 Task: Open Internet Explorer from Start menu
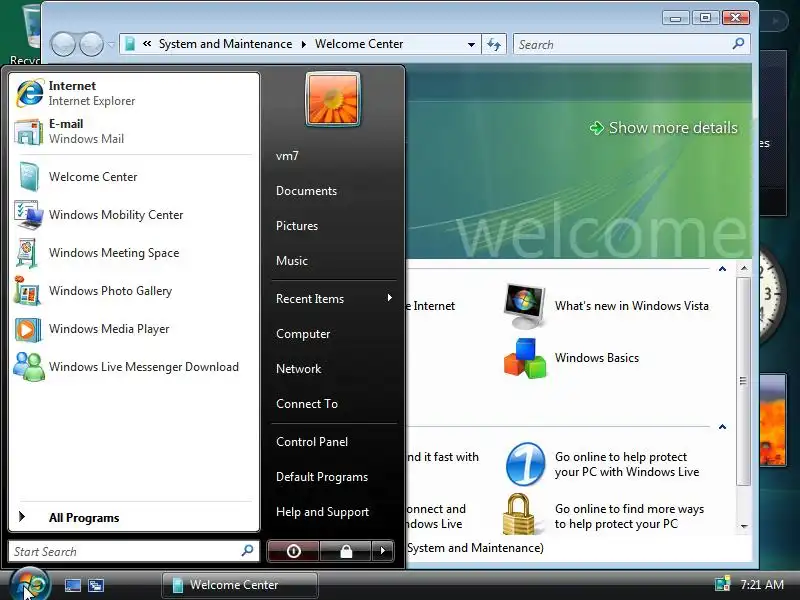point(134,93)
